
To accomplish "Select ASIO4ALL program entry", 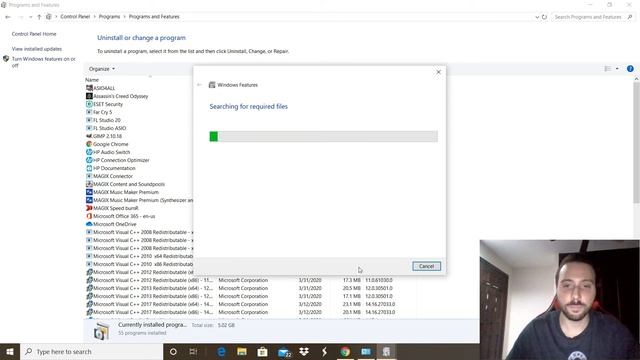I will click(x=104, y=88).
